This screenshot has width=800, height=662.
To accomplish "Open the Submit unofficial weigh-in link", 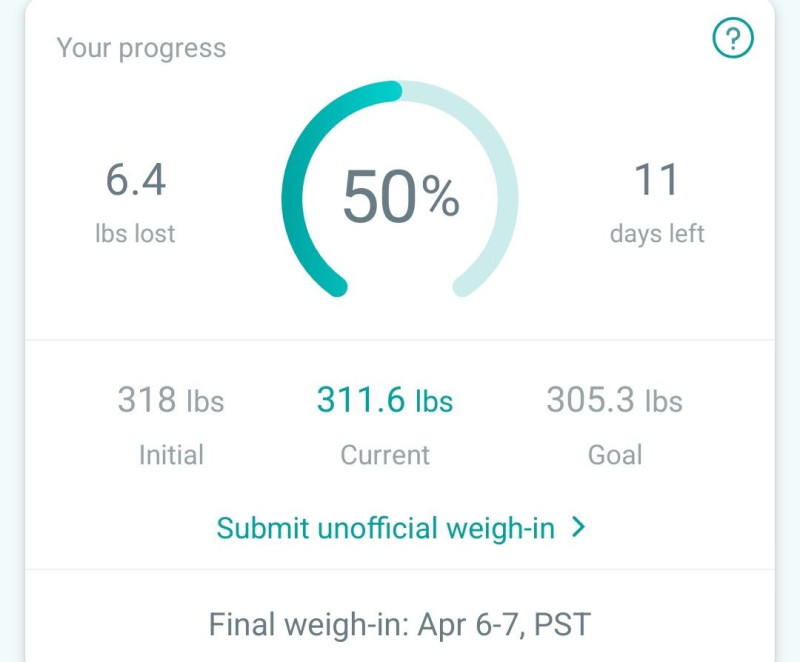I will 386,528.
